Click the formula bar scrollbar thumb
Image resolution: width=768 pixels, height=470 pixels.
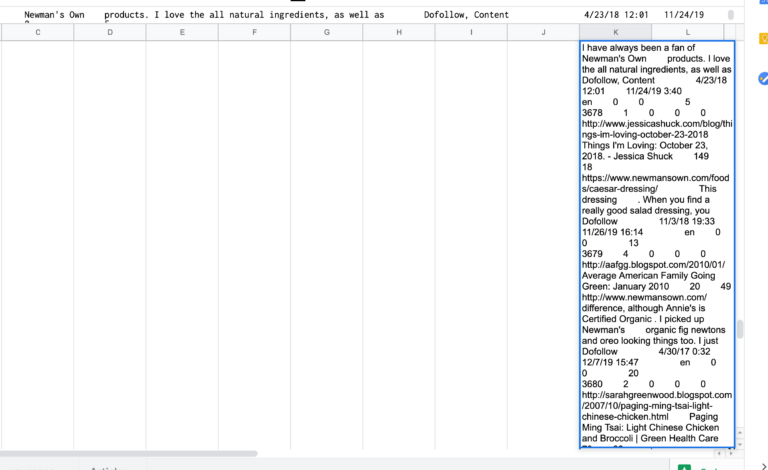[x=730, y=16]
